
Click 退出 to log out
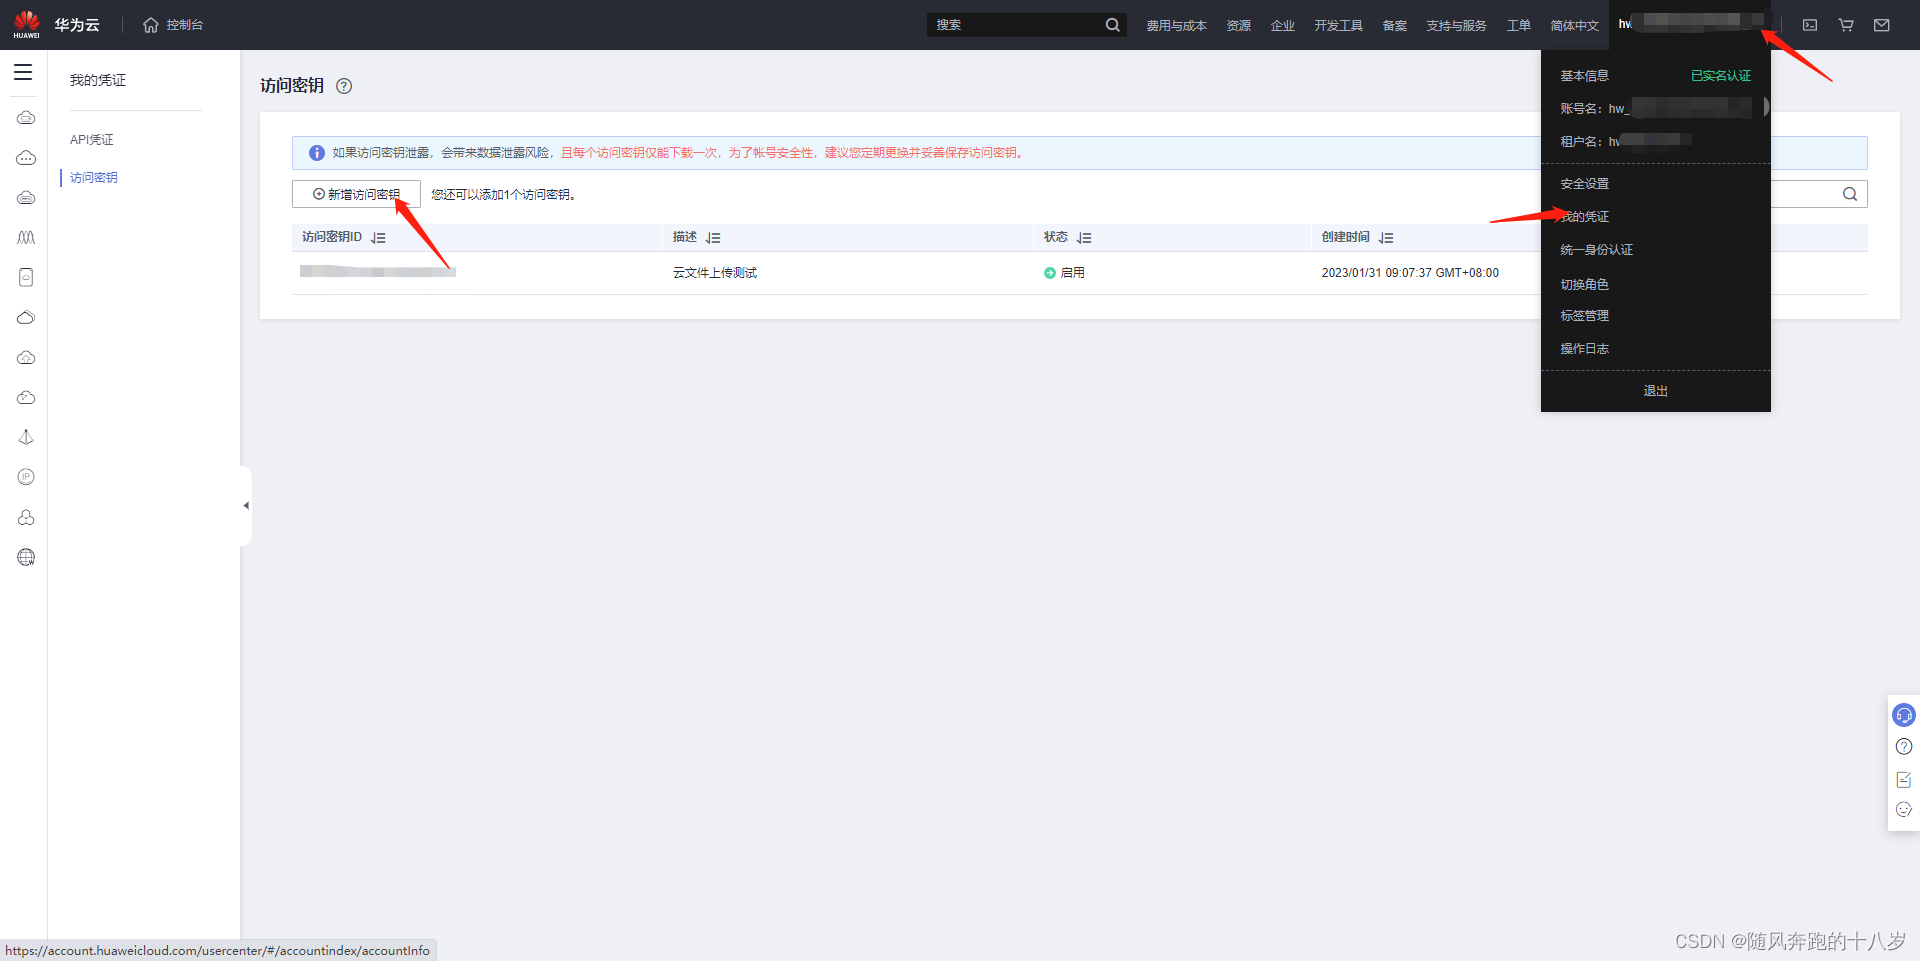pyautogui.click(x=1656, y=391)
